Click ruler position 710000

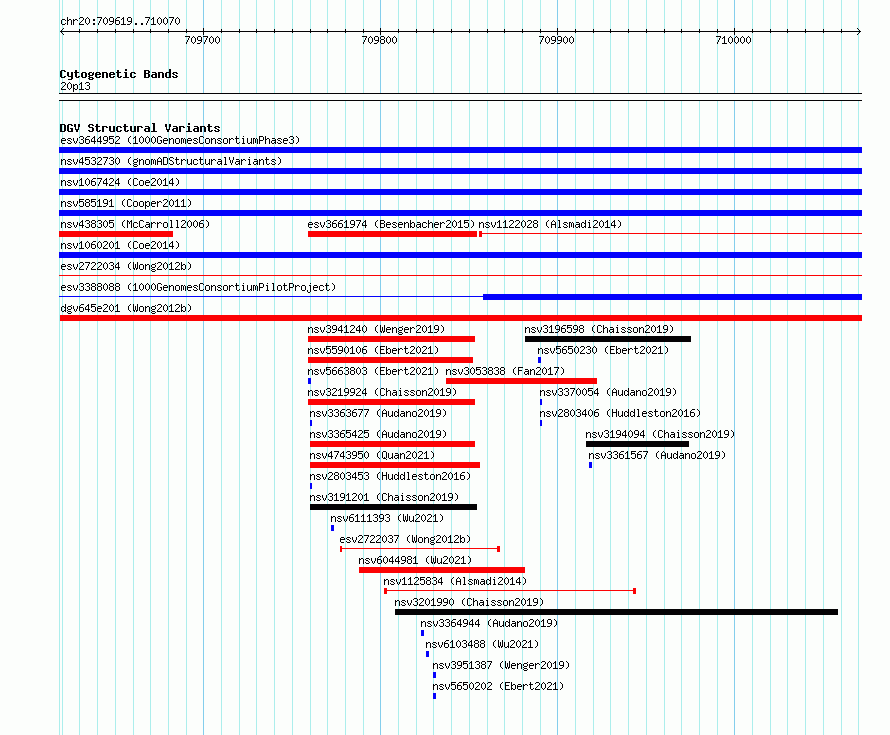click(x=733, y=40)
